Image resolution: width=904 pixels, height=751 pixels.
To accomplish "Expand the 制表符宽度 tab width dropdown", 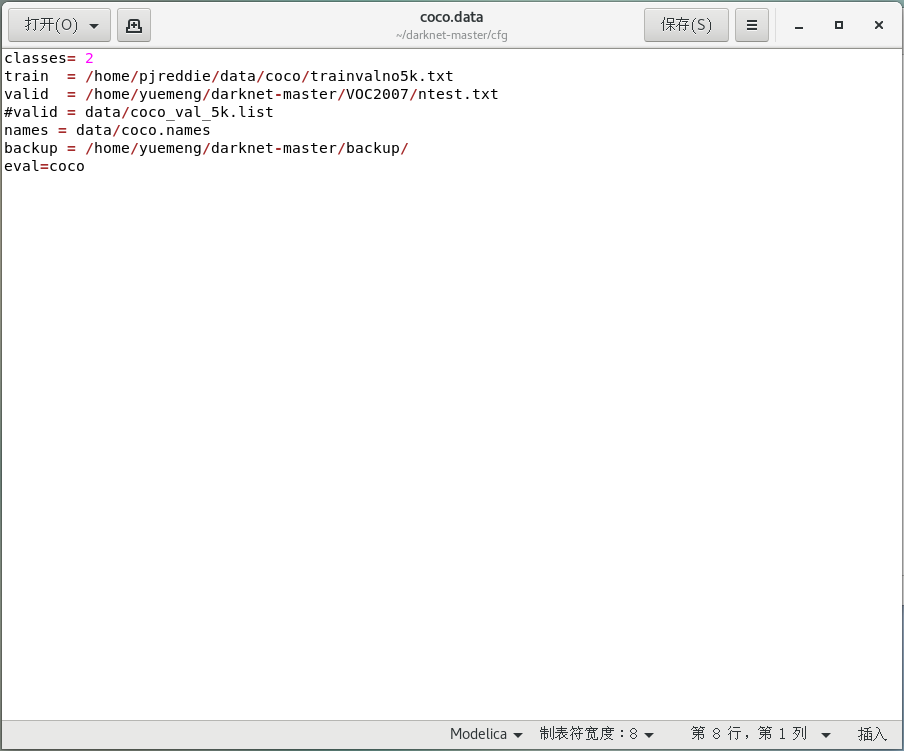I will click(596, 734).
